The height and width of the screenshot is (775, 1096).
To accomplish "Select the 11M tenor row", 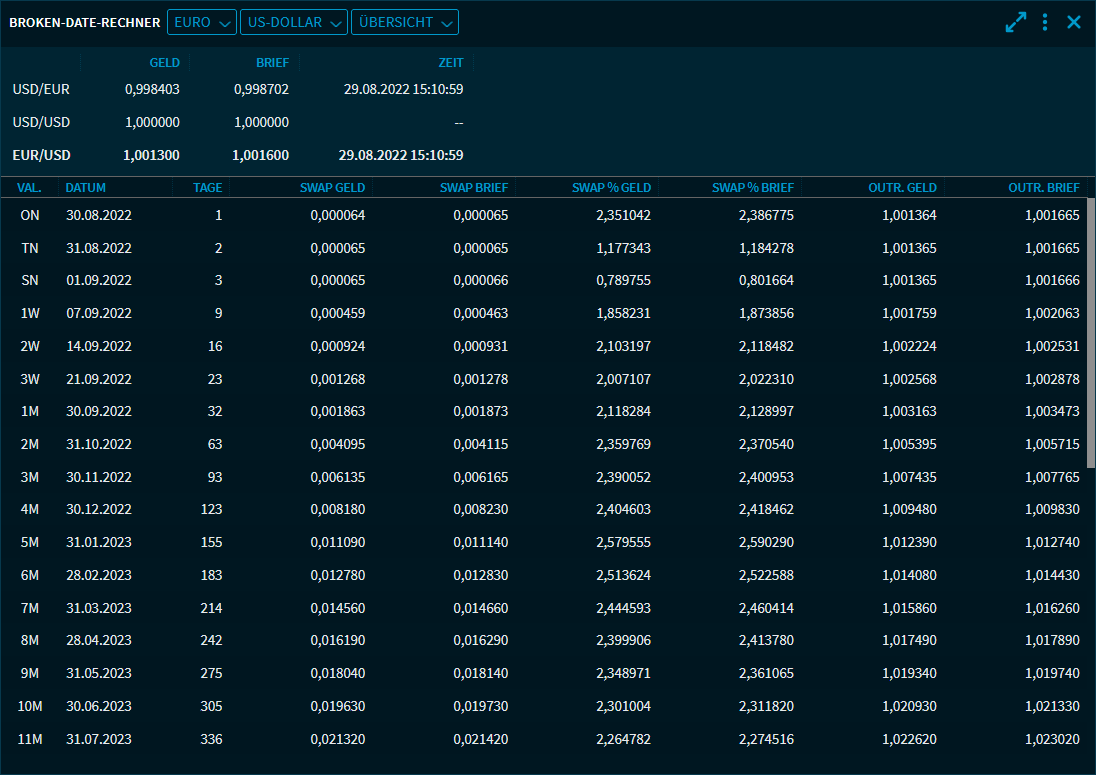I will click(540, 739).
